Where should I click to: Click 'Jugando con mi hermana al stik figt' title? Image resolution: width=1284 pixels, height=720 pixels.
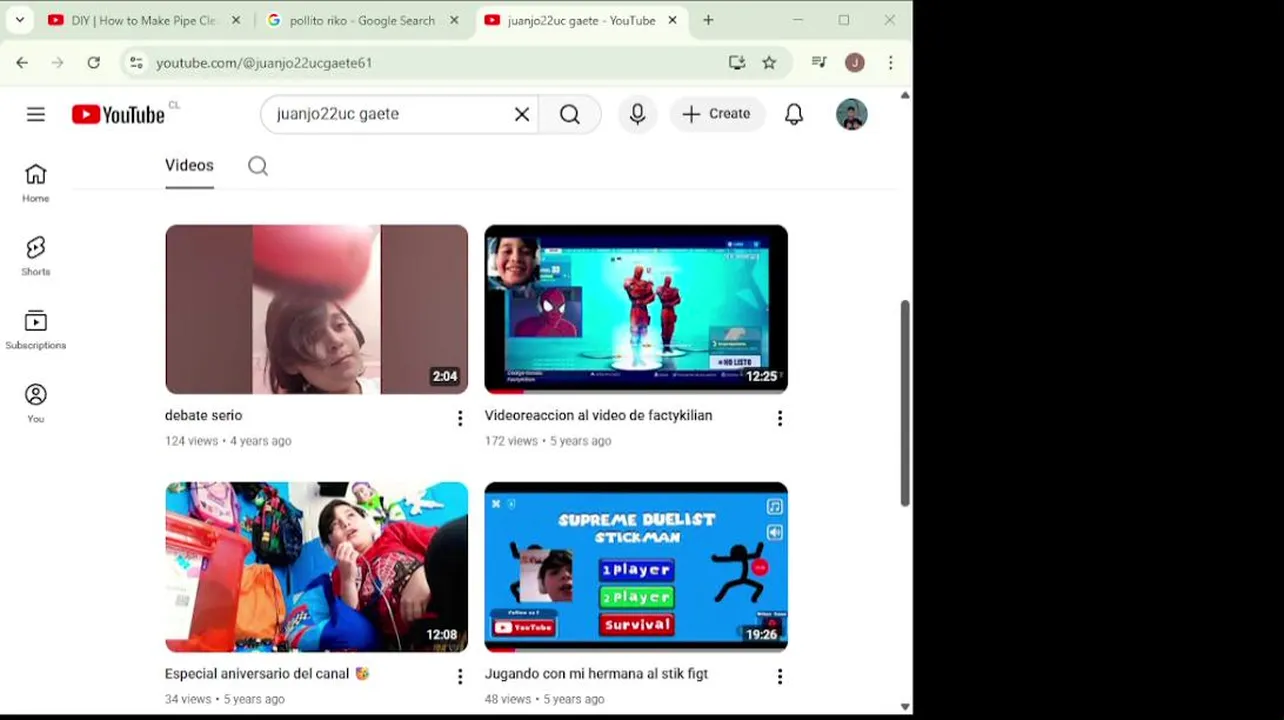click(x=596, y=674)
